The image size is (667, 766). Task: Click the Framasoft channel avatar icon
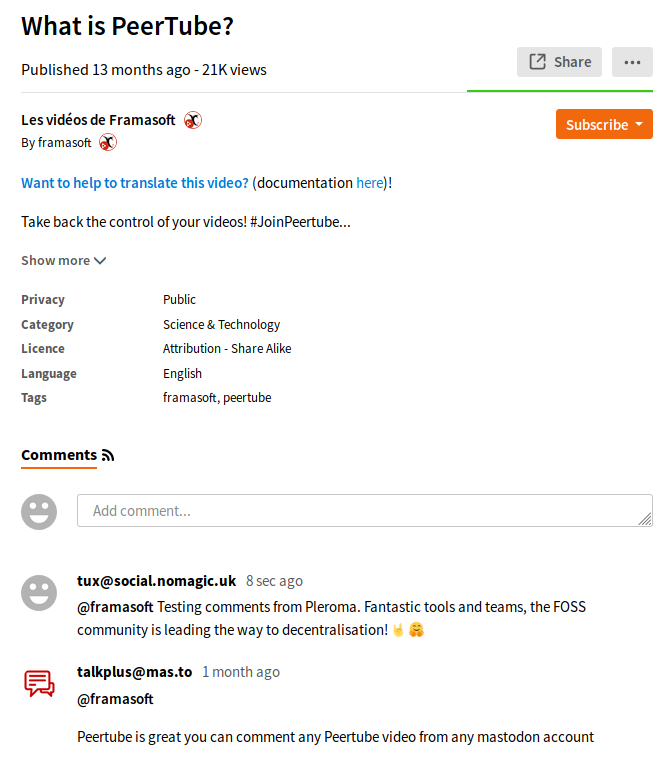pyautogui.click(x=193, y=120)
